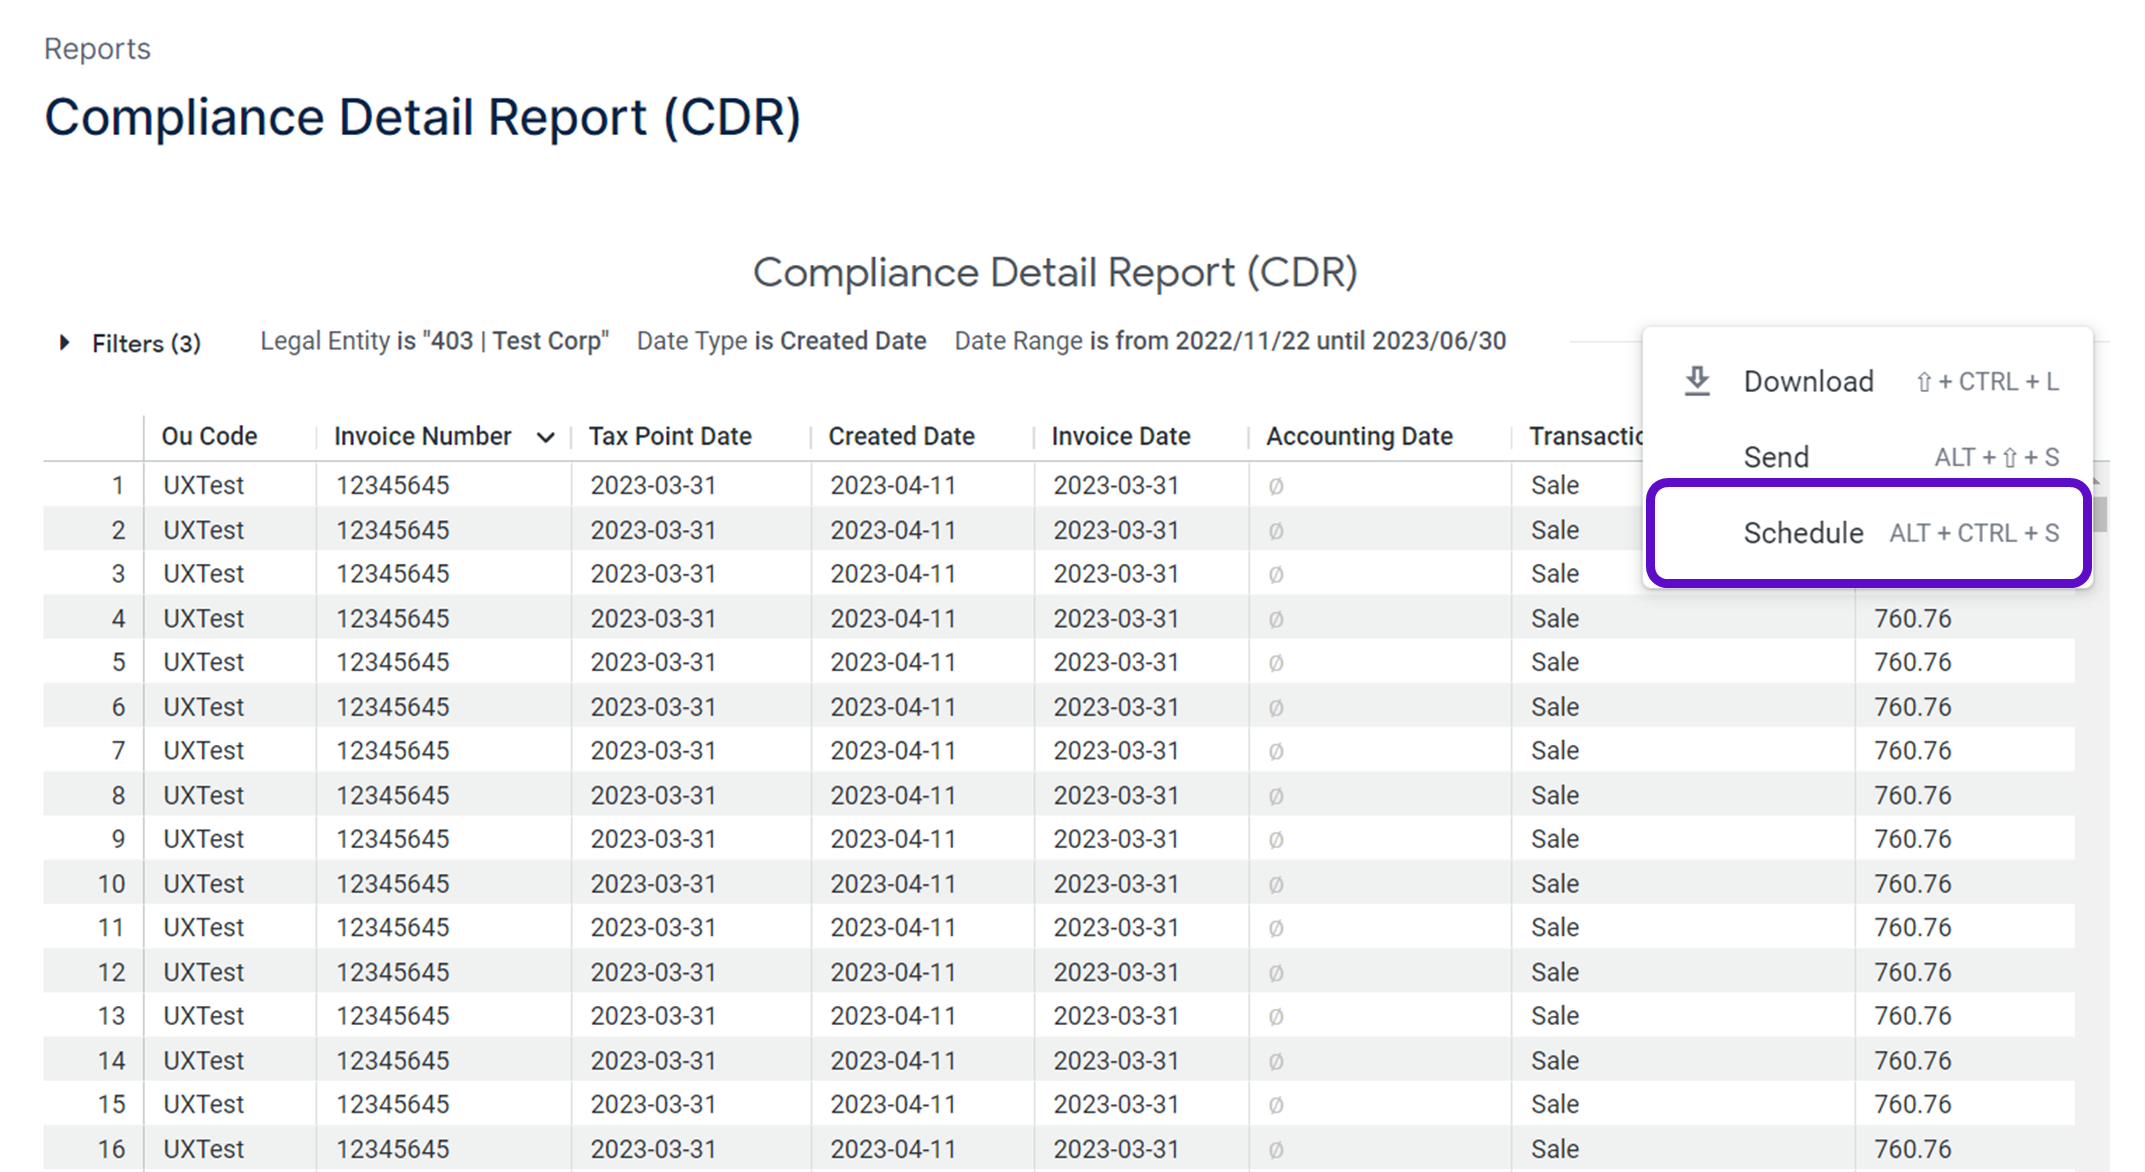The width and height of the screenshot is (2145, 1172).
Task: Select the Ou Code column header
Action: click(209, 436)
